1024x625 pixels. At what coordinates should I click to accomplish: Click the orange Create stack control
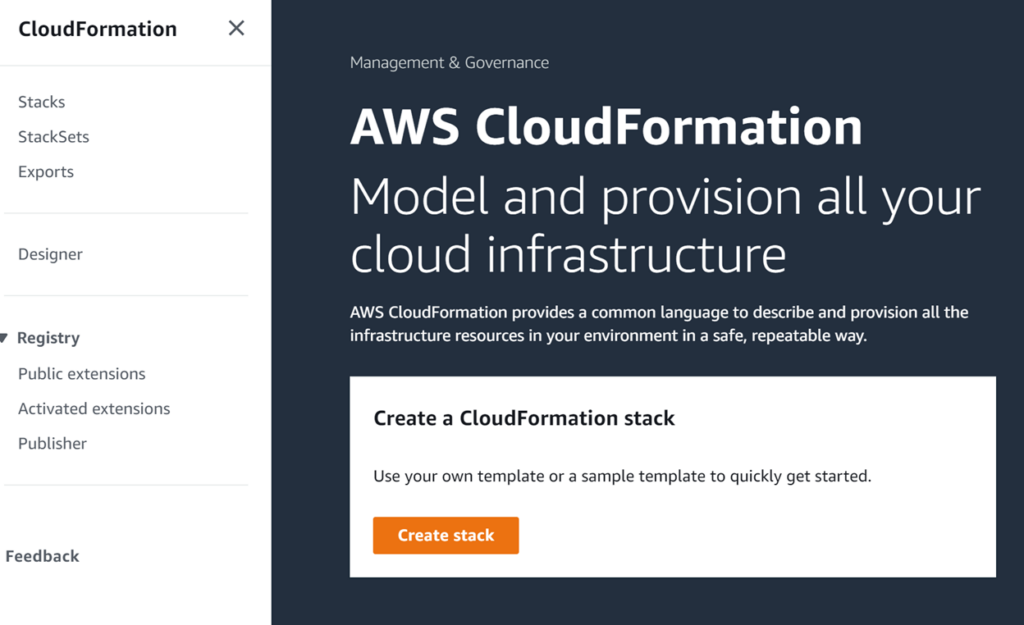click(445, 535)
